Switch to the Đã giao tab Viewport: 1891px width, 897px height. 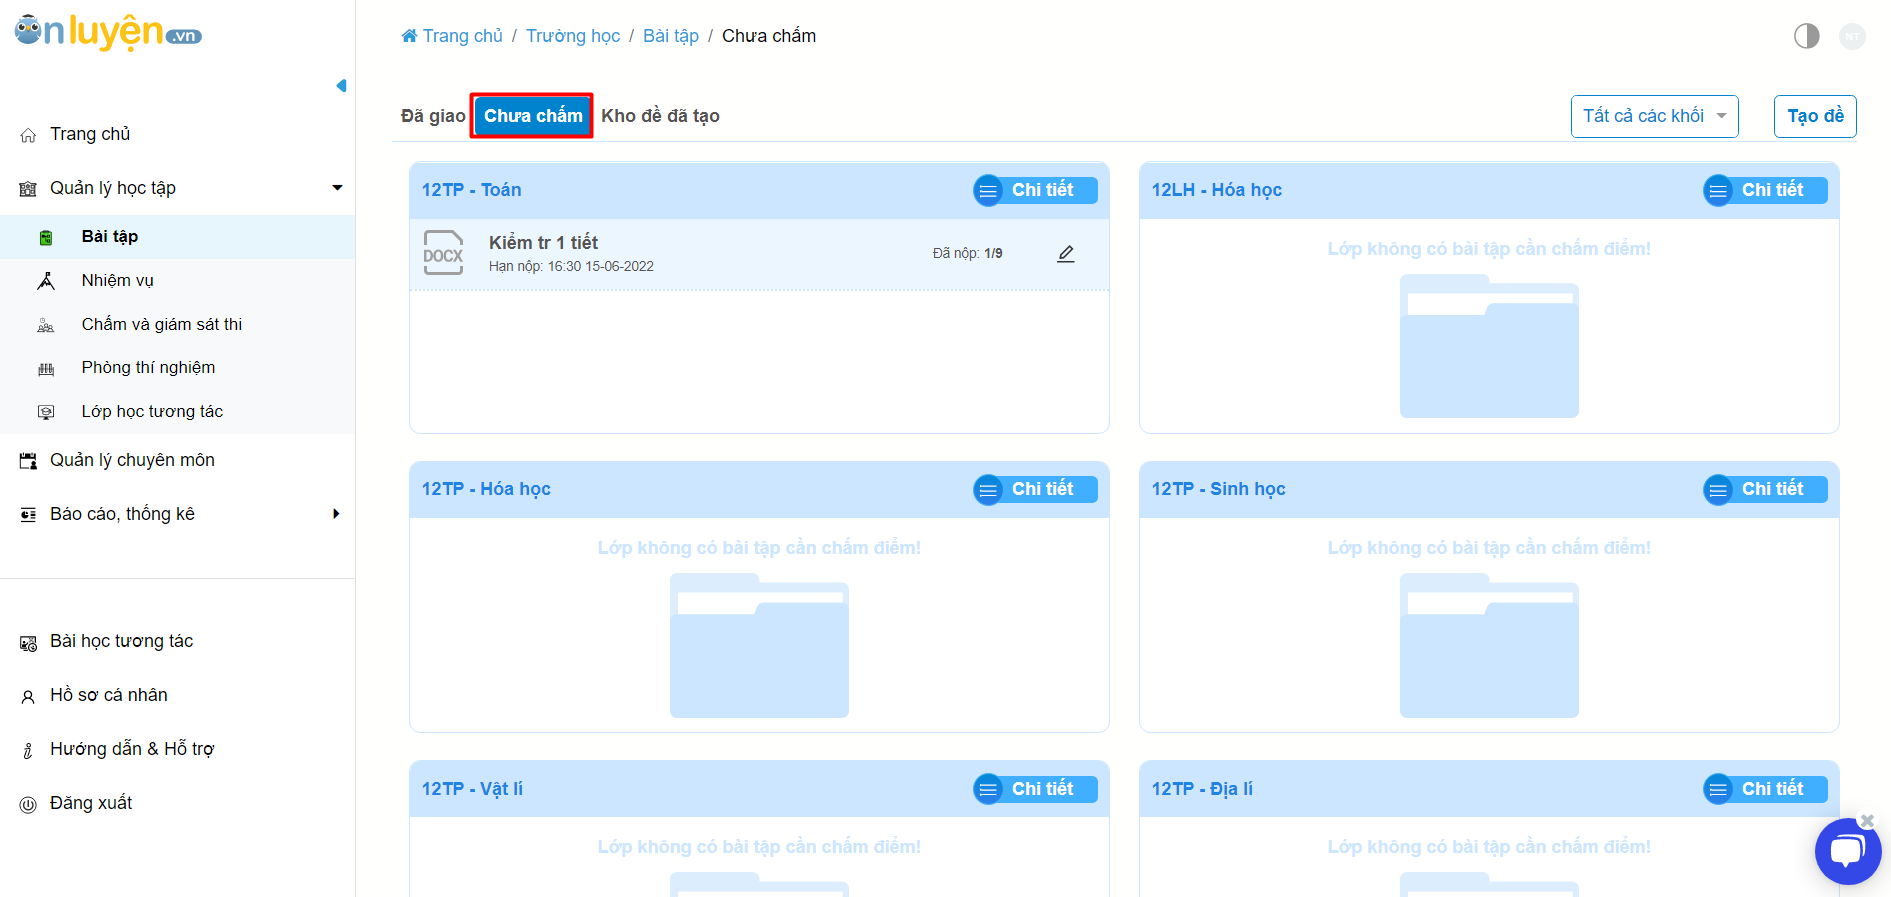point(433,116)
